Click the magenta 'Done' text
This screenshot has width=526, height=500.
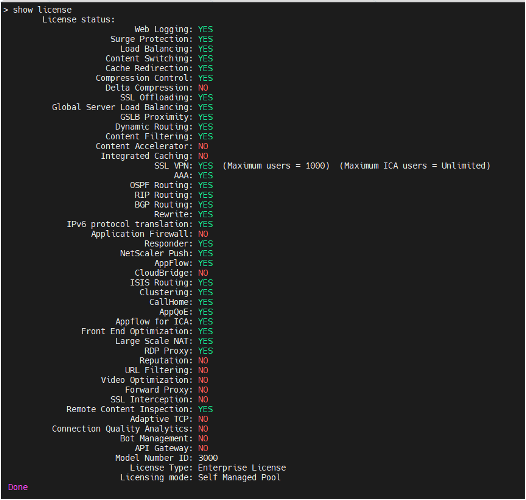18,487
